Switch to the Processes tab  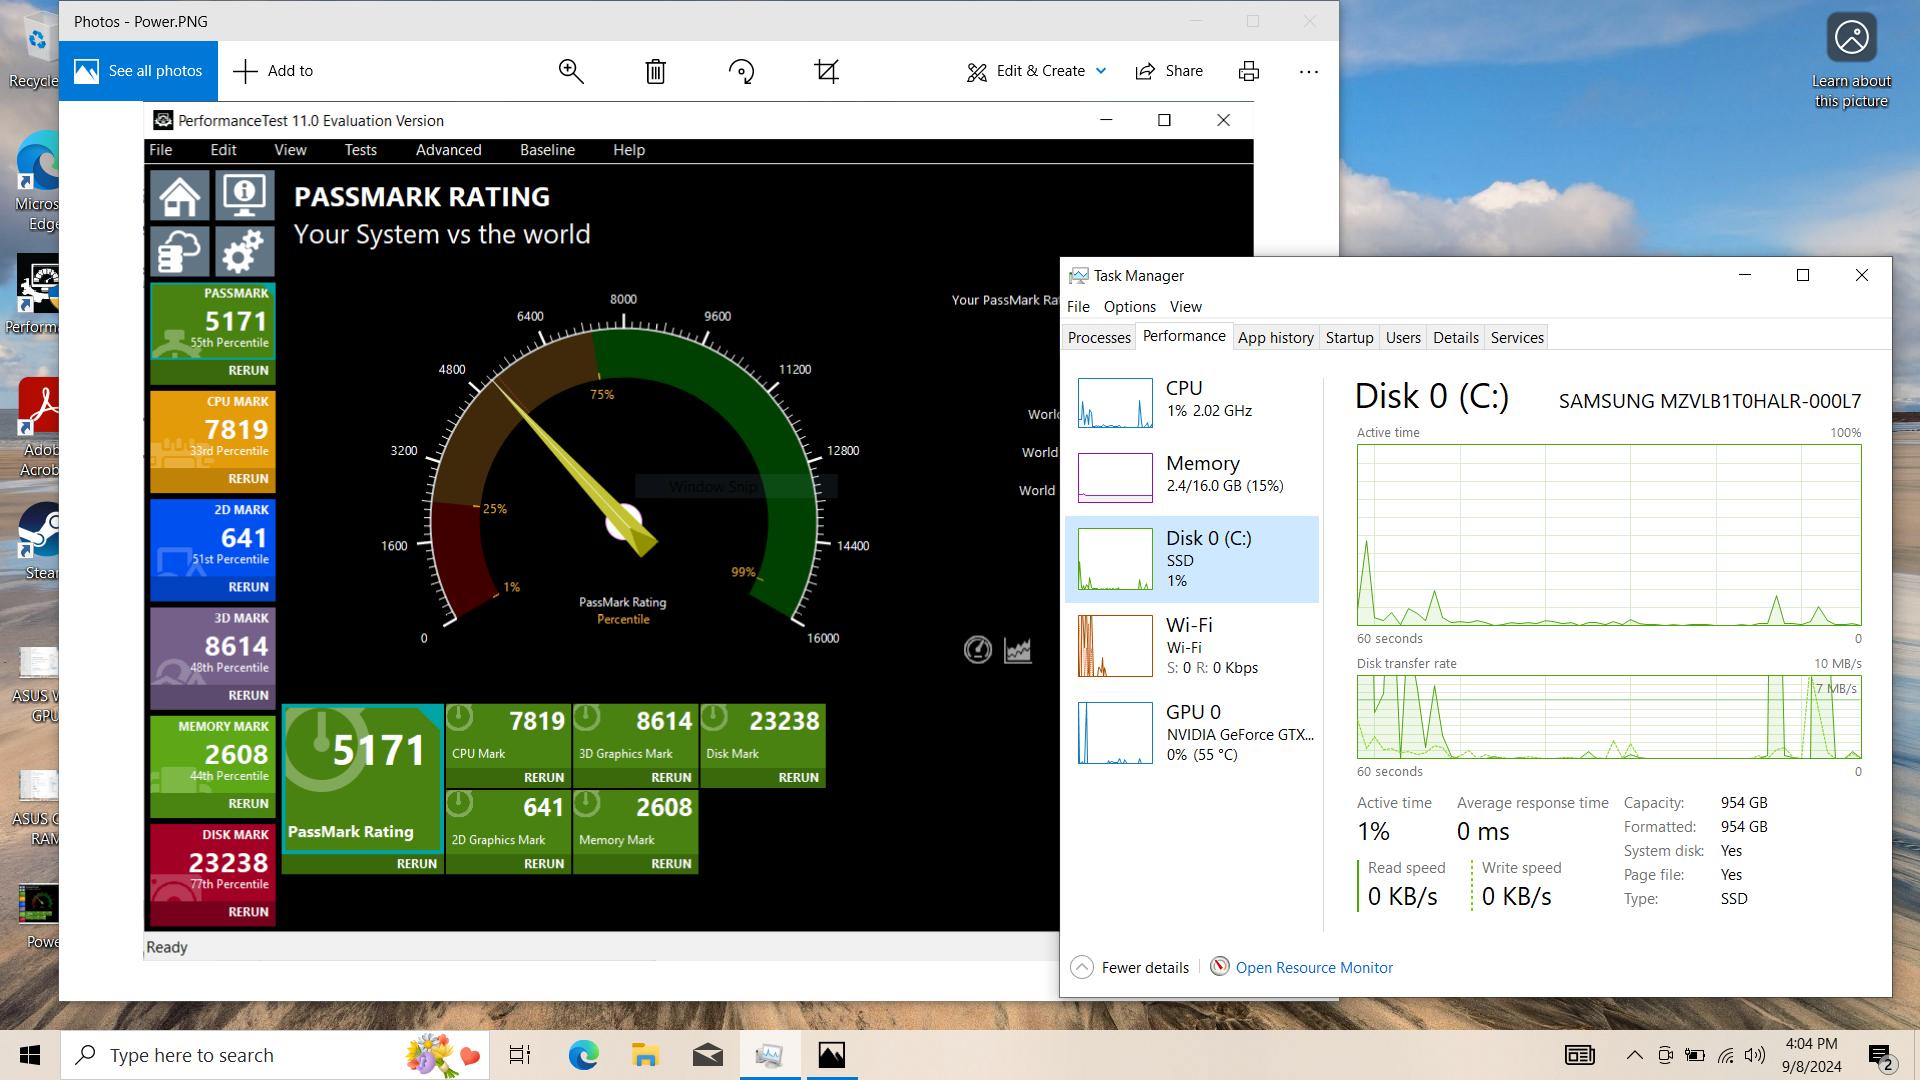point(1099,338)
